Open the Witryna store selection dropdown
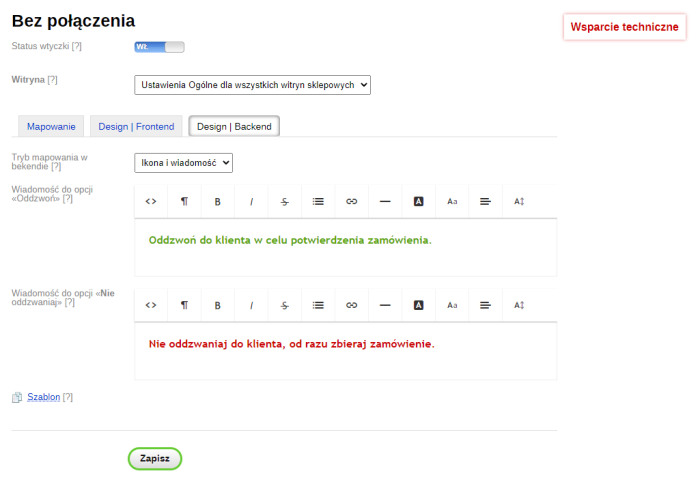 (x=252, y=85)
